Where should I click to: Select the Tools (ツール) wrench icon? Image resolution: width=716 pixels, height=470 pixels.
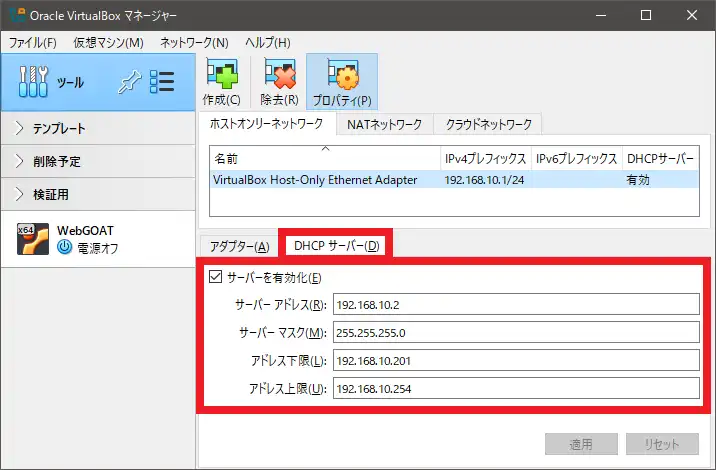tap(33, 82)
